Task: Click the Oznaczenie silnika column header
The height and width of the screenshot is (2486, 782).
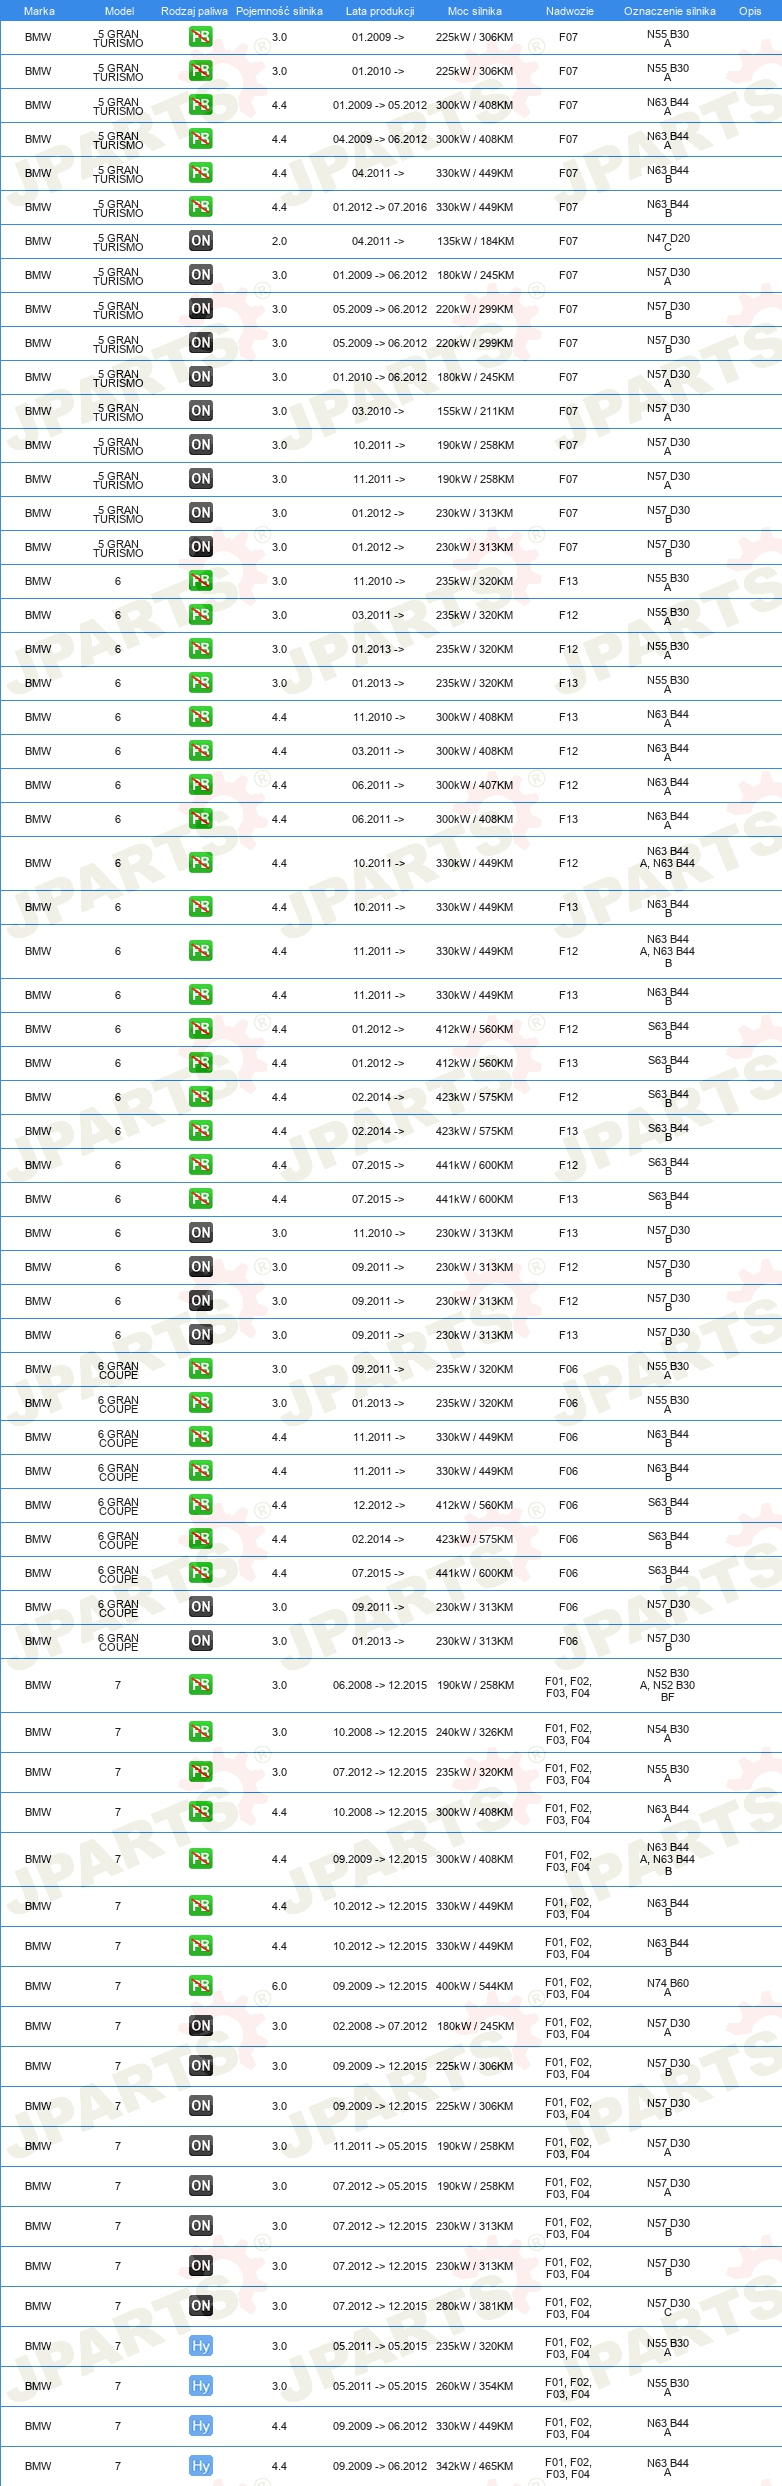Action: click(670, 11)
